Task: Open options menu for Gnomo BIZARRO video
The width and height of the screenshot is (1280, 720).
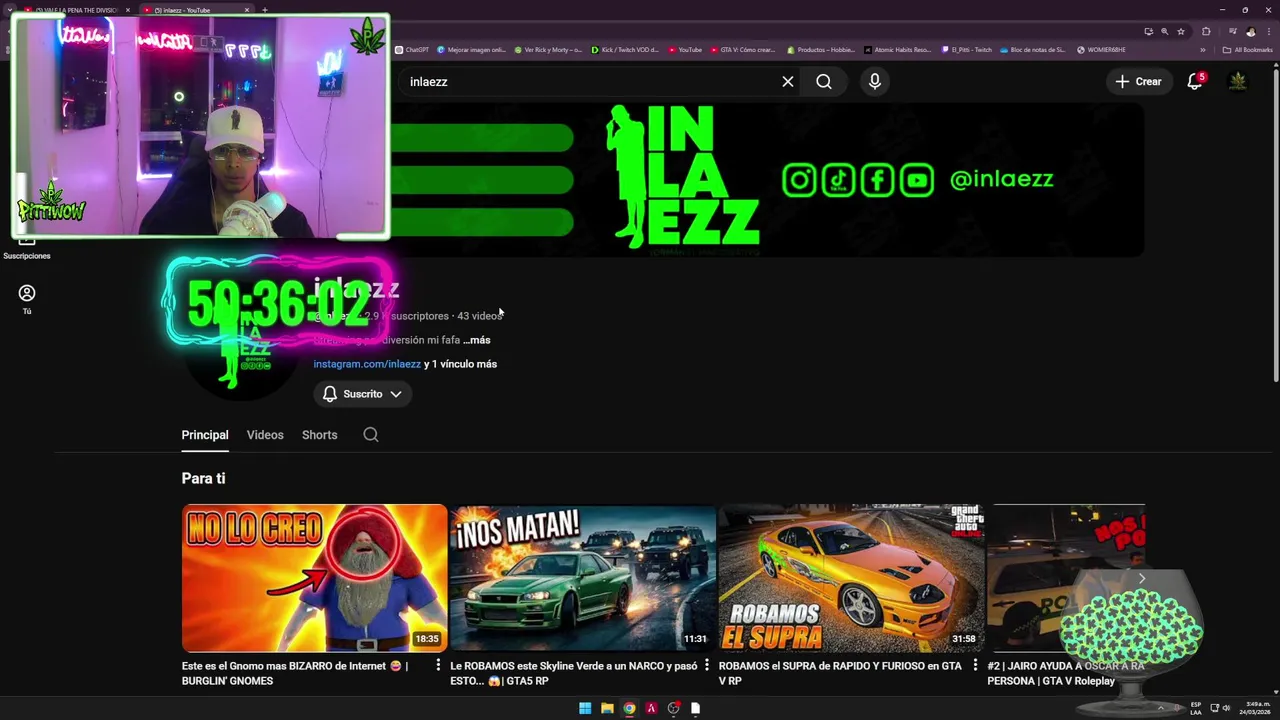Action: 438,666
